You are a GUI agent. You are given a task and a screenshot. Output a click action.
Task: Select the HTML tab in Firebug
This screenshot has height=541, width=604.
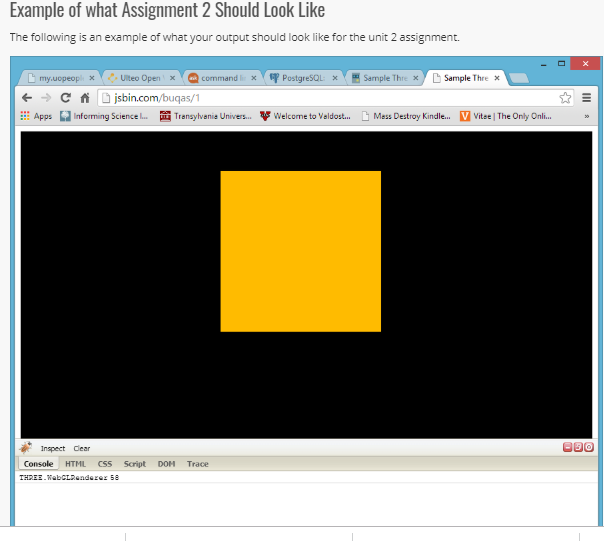(x=76, y=464)
